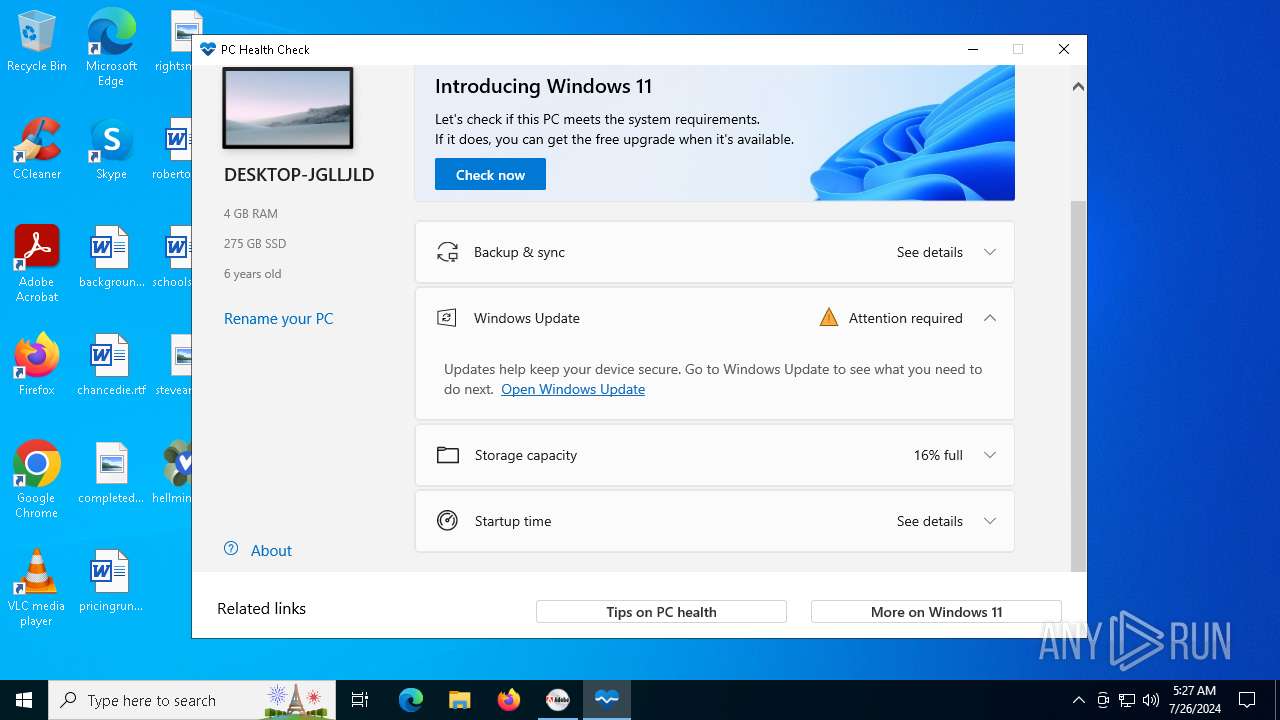
Task: Click the 16% full storage text
Action: (938, 455)
